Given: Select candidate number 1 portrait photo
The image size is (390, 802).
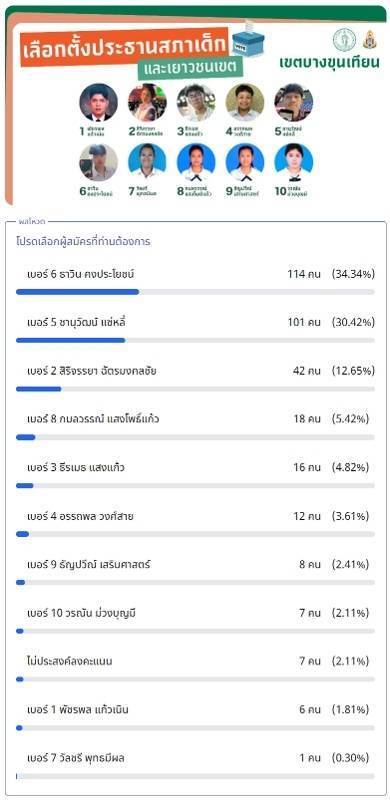Looking at the screenshot, I should point(98,102).
